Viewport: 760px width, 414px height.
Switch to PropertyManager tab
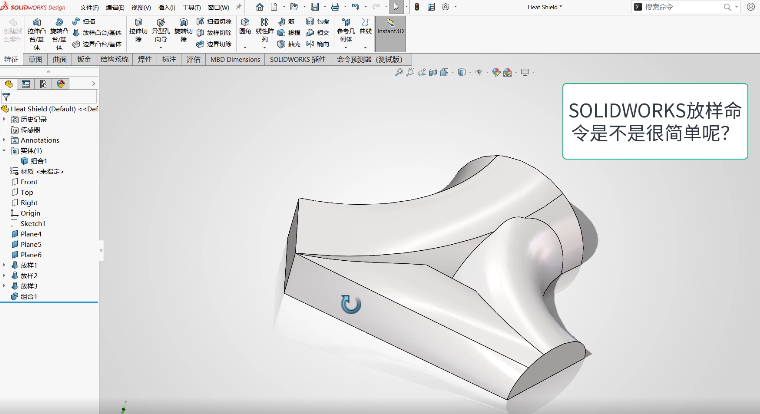click(26, 84)
